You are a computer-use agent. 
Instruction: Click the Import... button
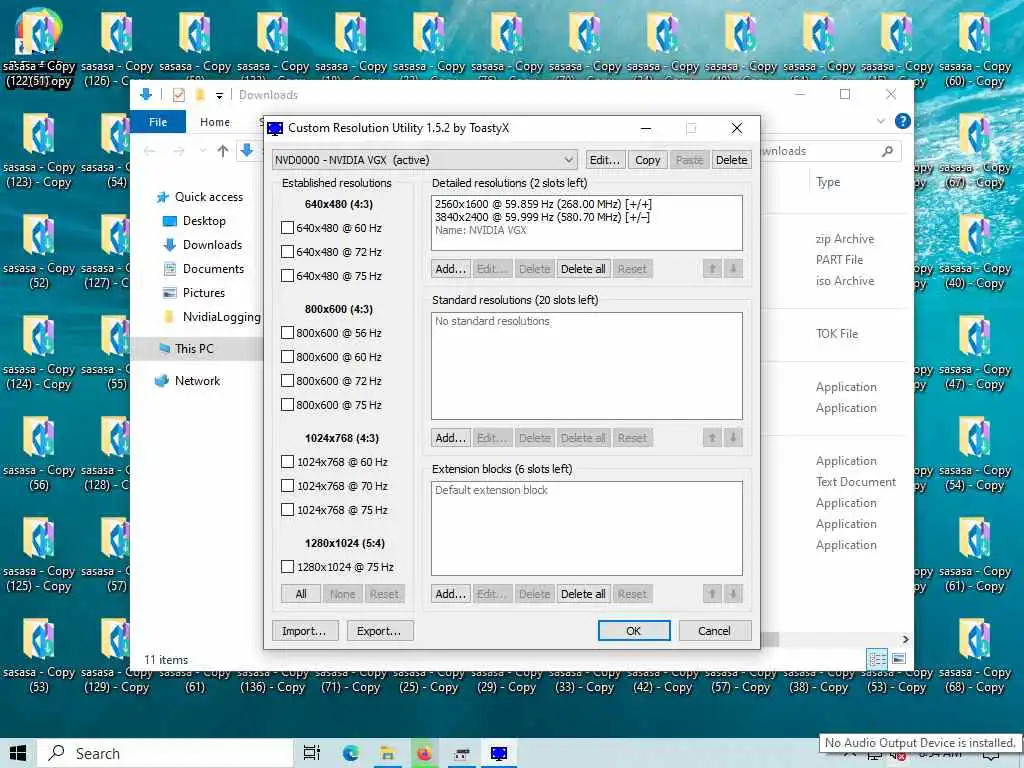[x=304, y=631]
